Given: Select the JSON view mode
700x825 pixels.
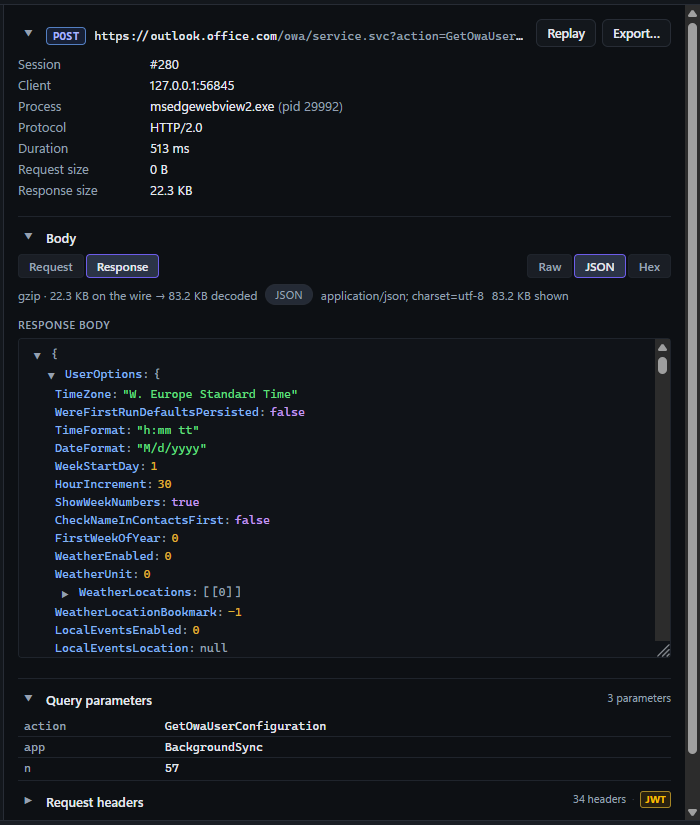Looking at the screenshot, I should (599, 267).
